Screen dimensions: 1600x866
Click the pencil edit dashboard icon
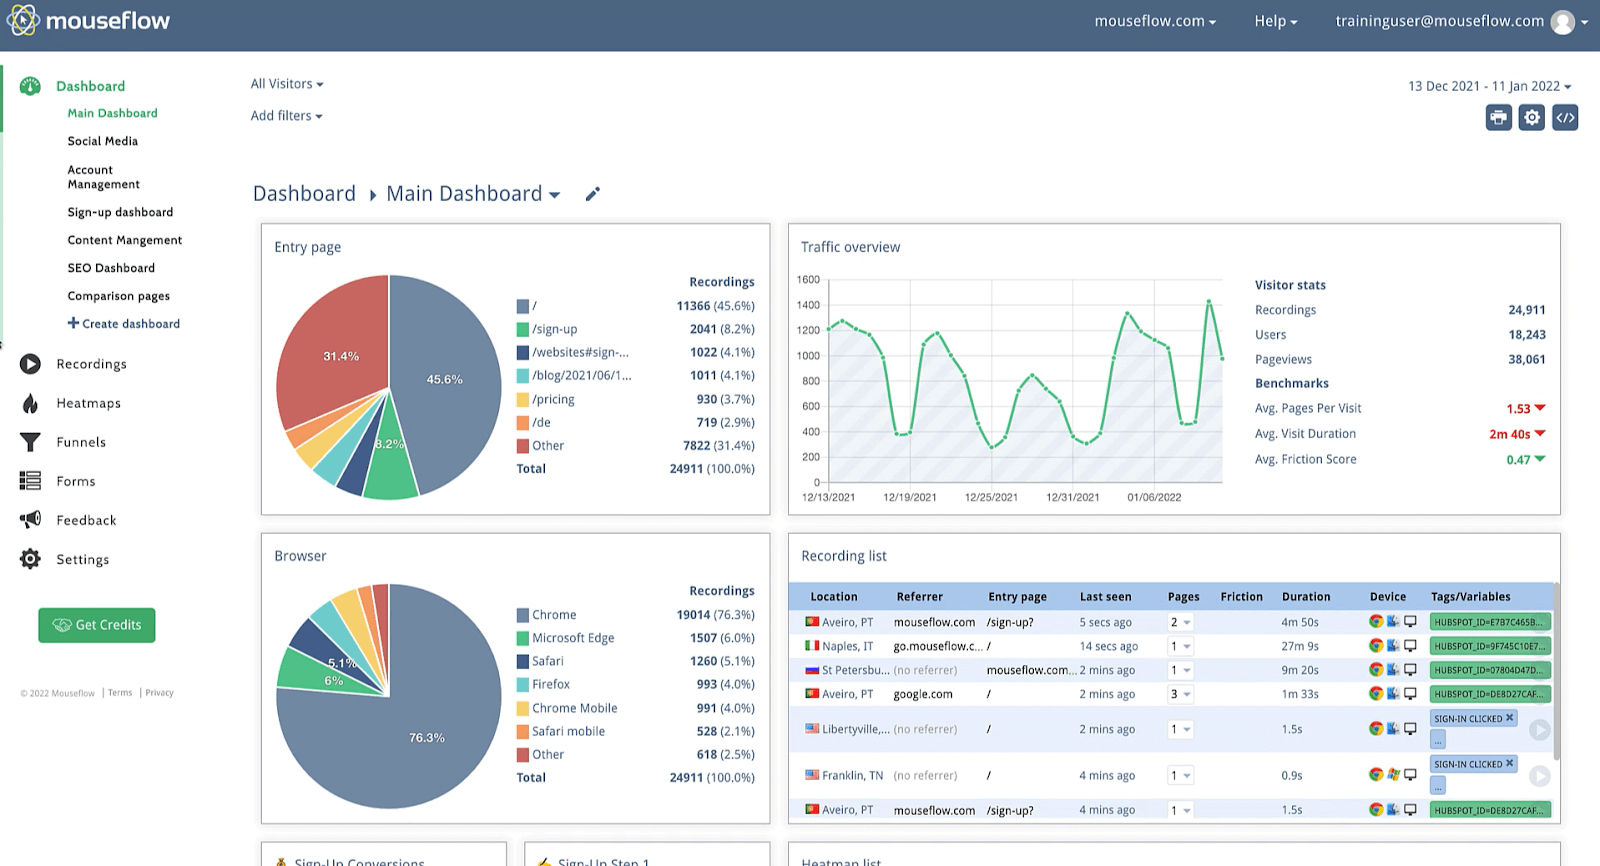593,194
